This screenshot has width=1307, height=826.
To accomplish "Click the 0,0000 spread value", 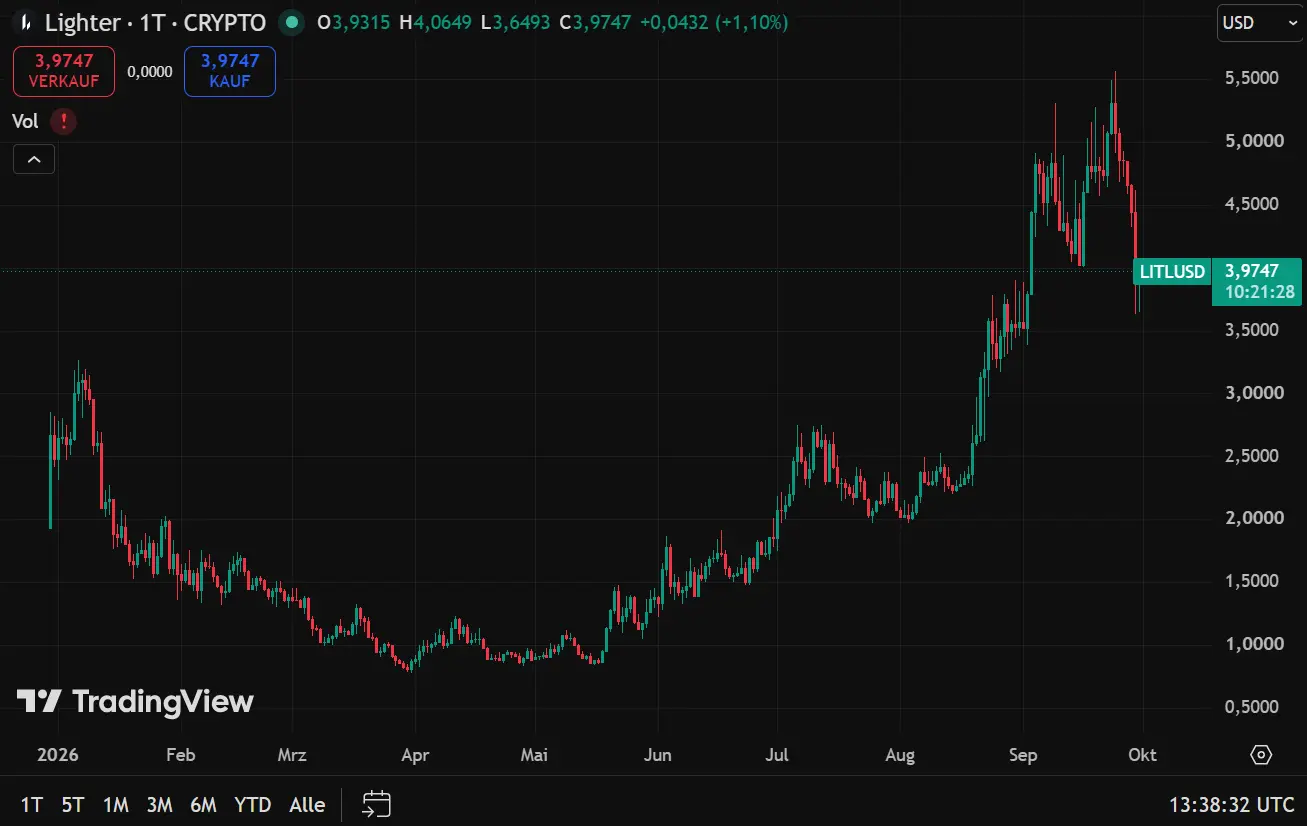I will (150, 72).
